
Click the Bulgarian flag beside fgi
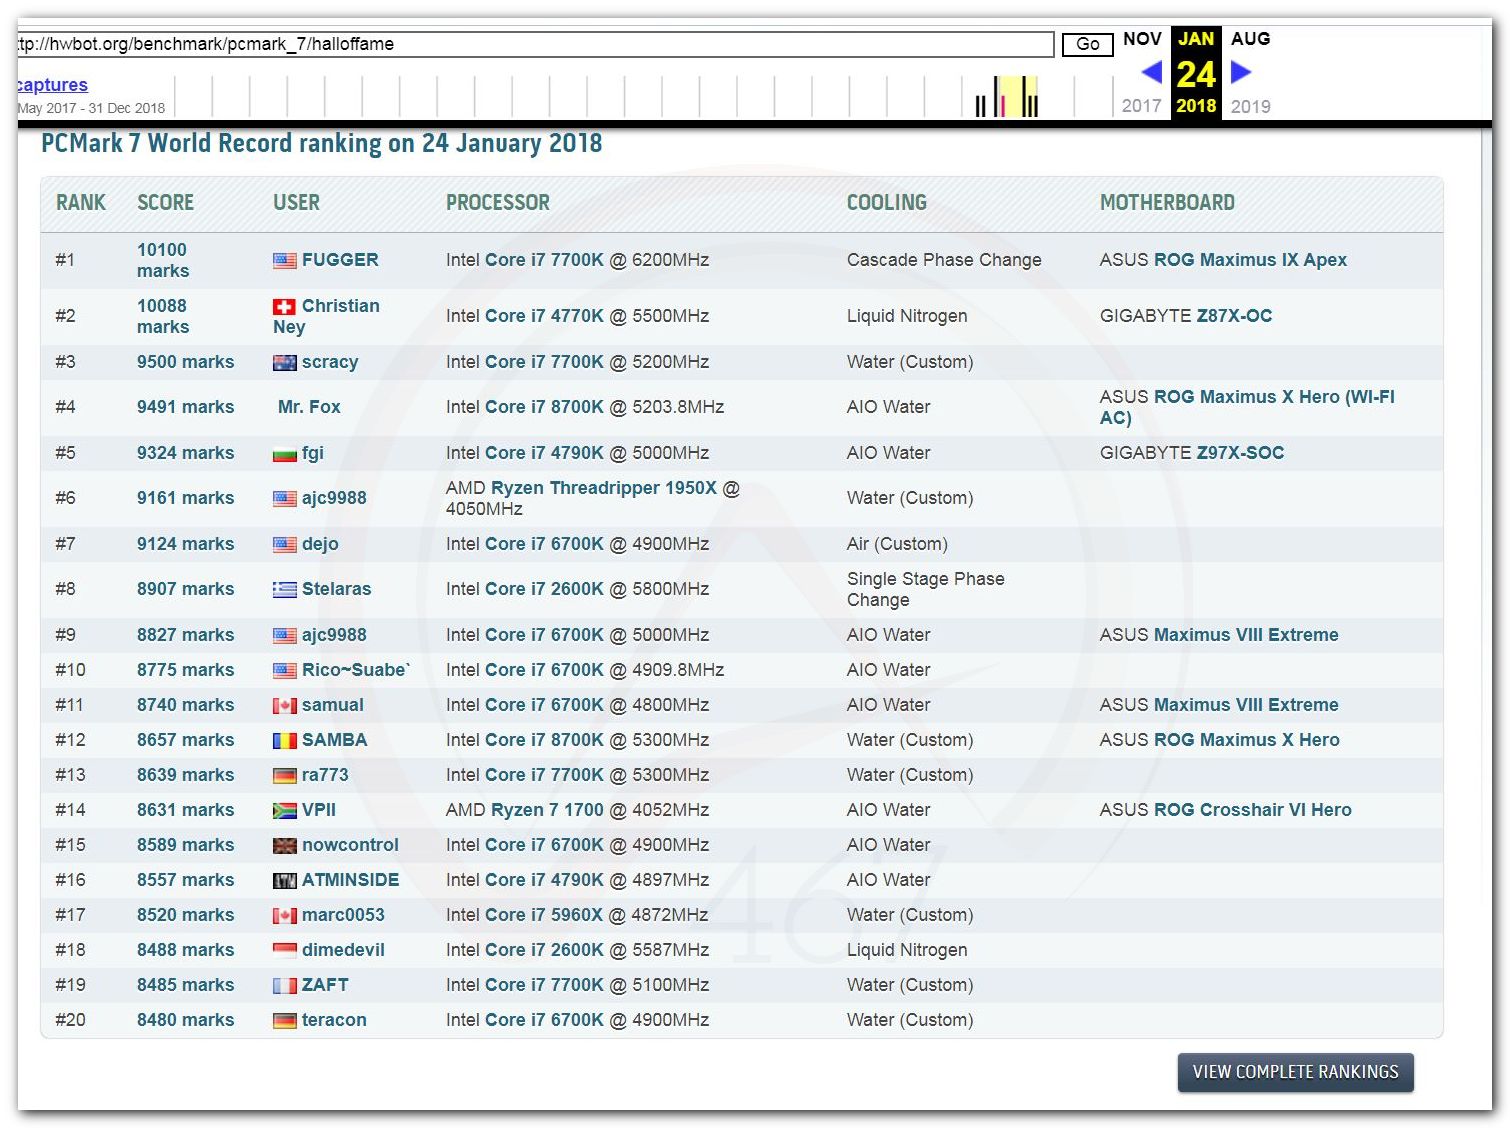(x=284, y=454)
